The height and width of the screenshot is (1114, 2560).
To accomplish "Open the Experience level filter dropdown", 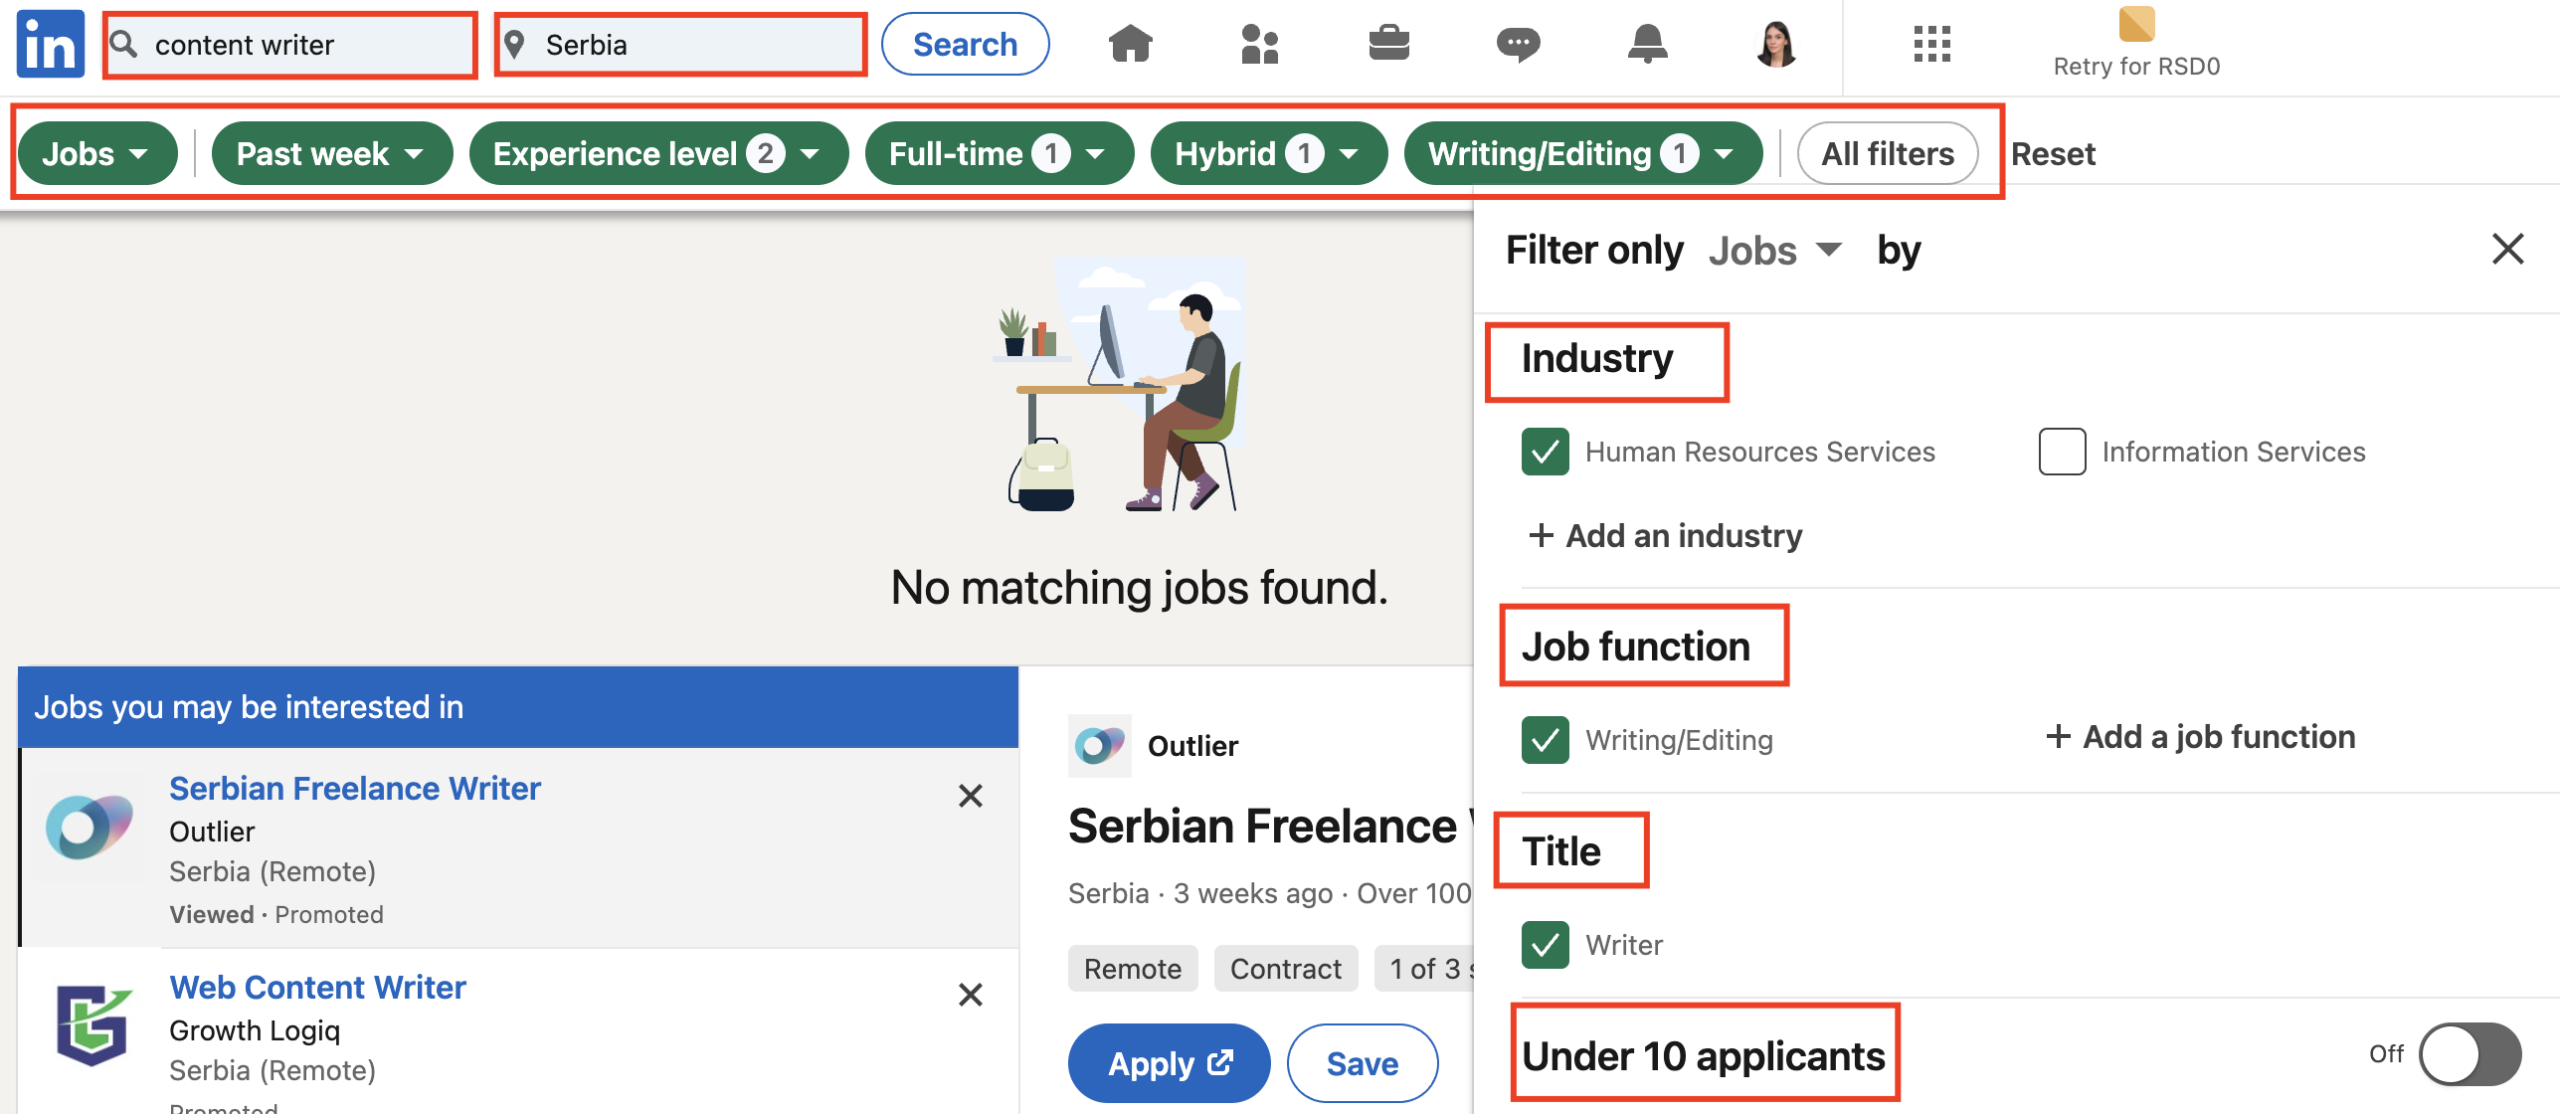I will [657, 152].
